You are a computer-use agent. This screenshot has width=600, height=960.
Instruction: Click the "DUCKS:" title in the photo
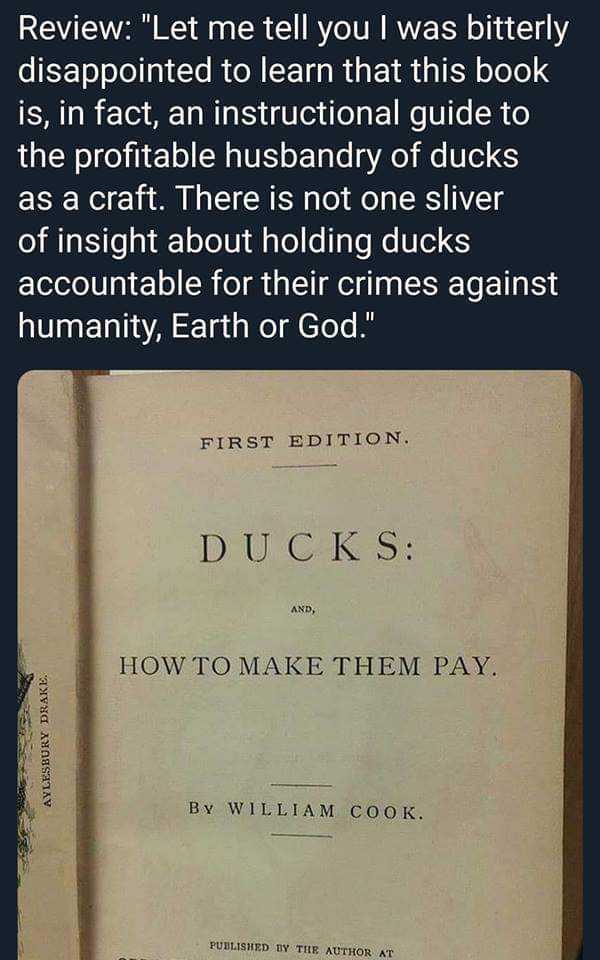tap(306, 549)
